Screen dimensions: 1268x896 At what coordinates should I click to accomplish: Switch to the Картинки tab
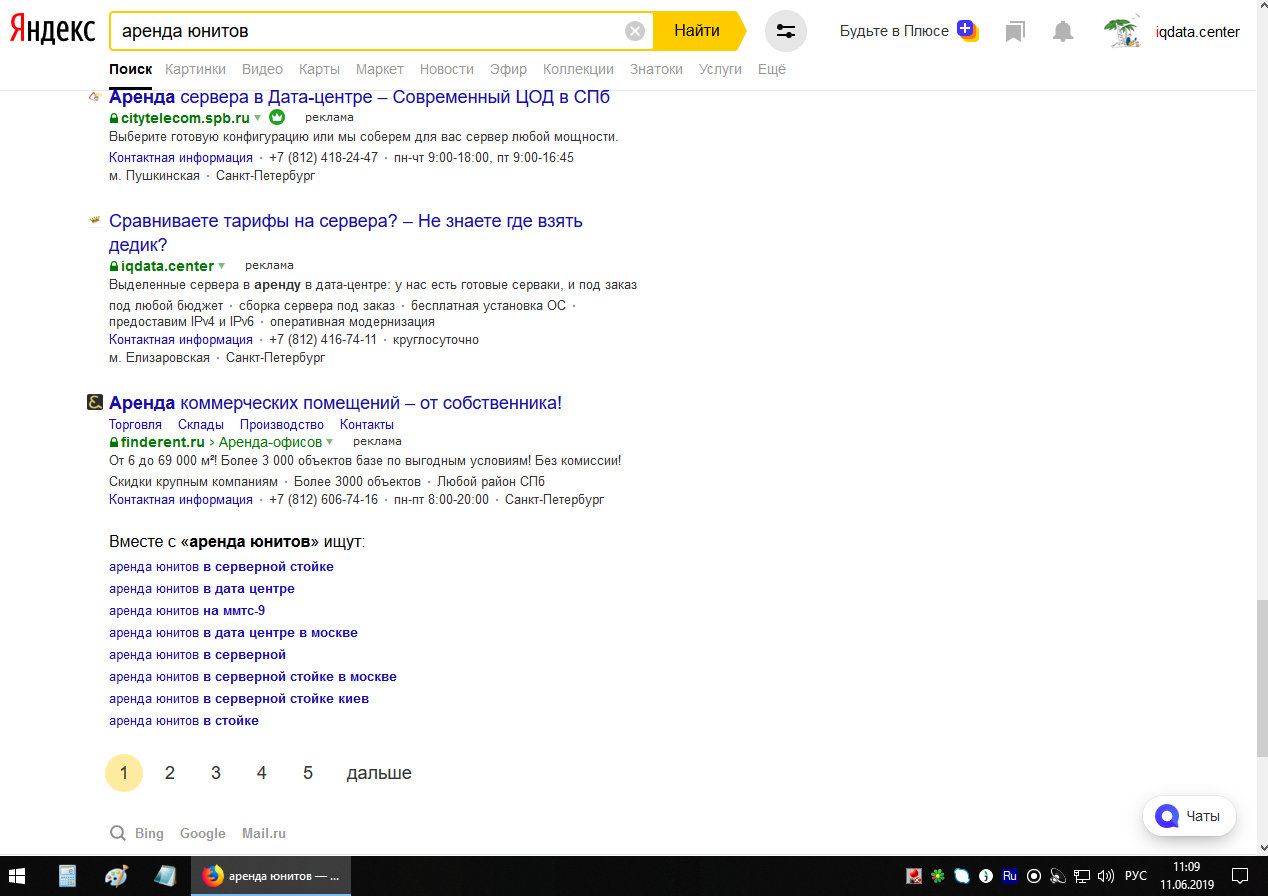195,69
